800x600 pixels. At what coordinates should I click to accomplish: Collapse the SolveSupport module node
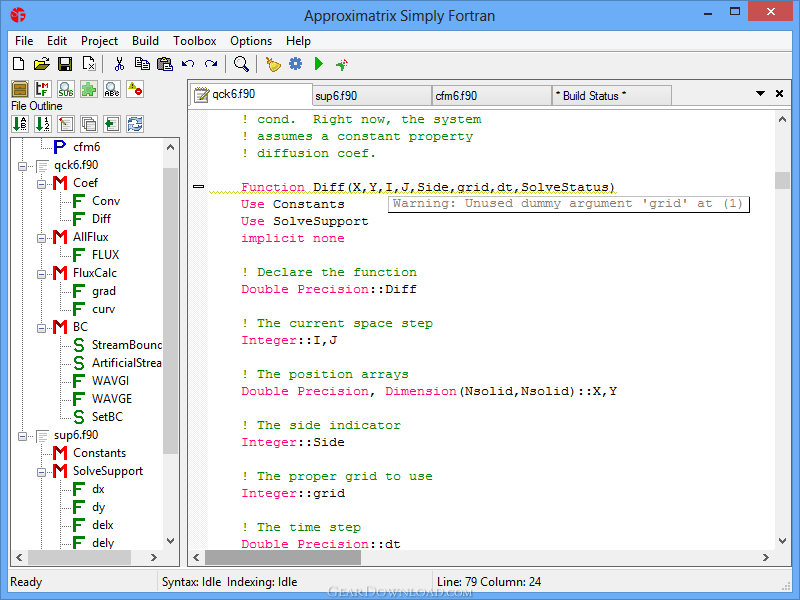[x=41, y=472]
